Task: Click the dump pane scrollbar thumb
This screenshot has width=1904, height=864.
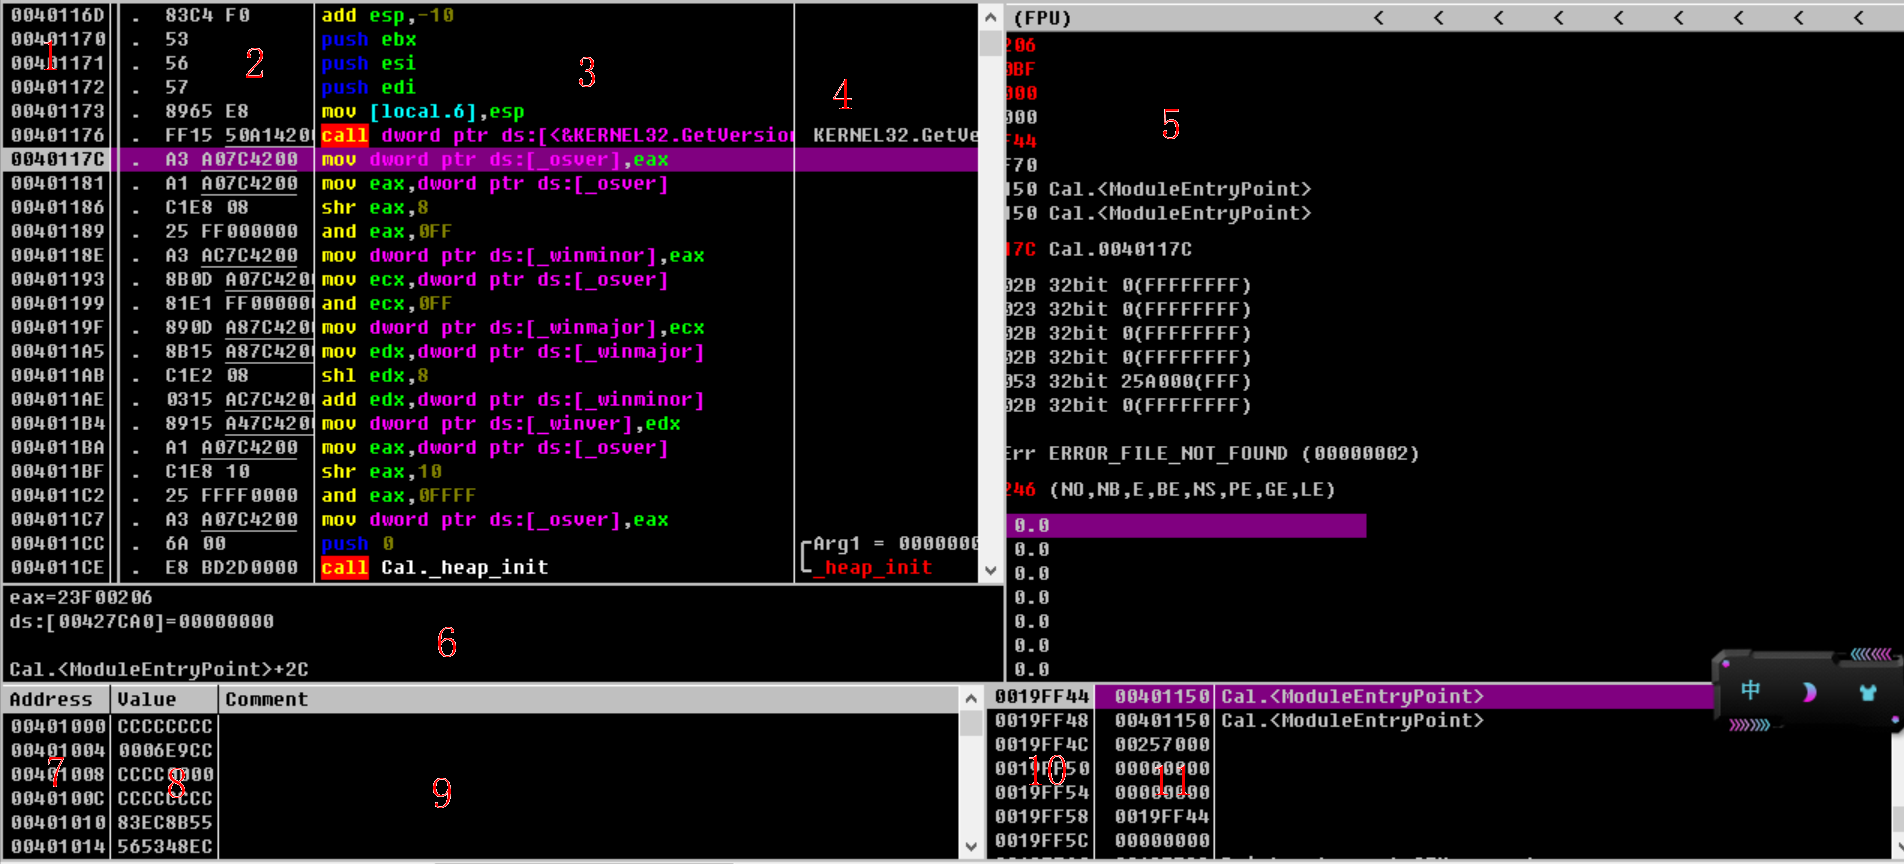Action: pos(970,723)
